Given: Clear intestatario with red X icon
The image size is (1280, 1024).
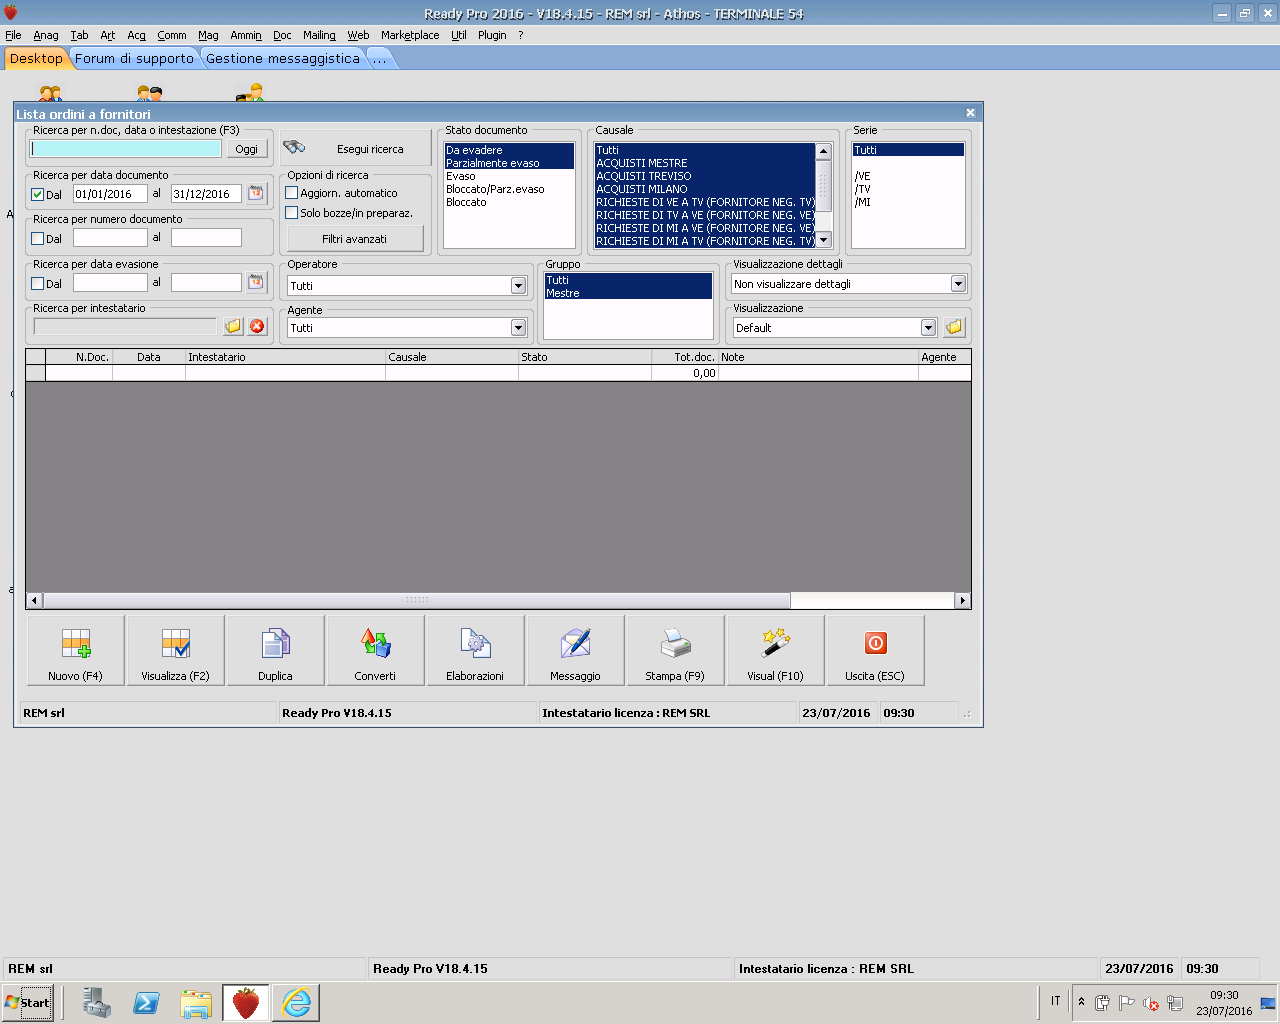Looking at the screenshot, I should (x=257, y=327).
